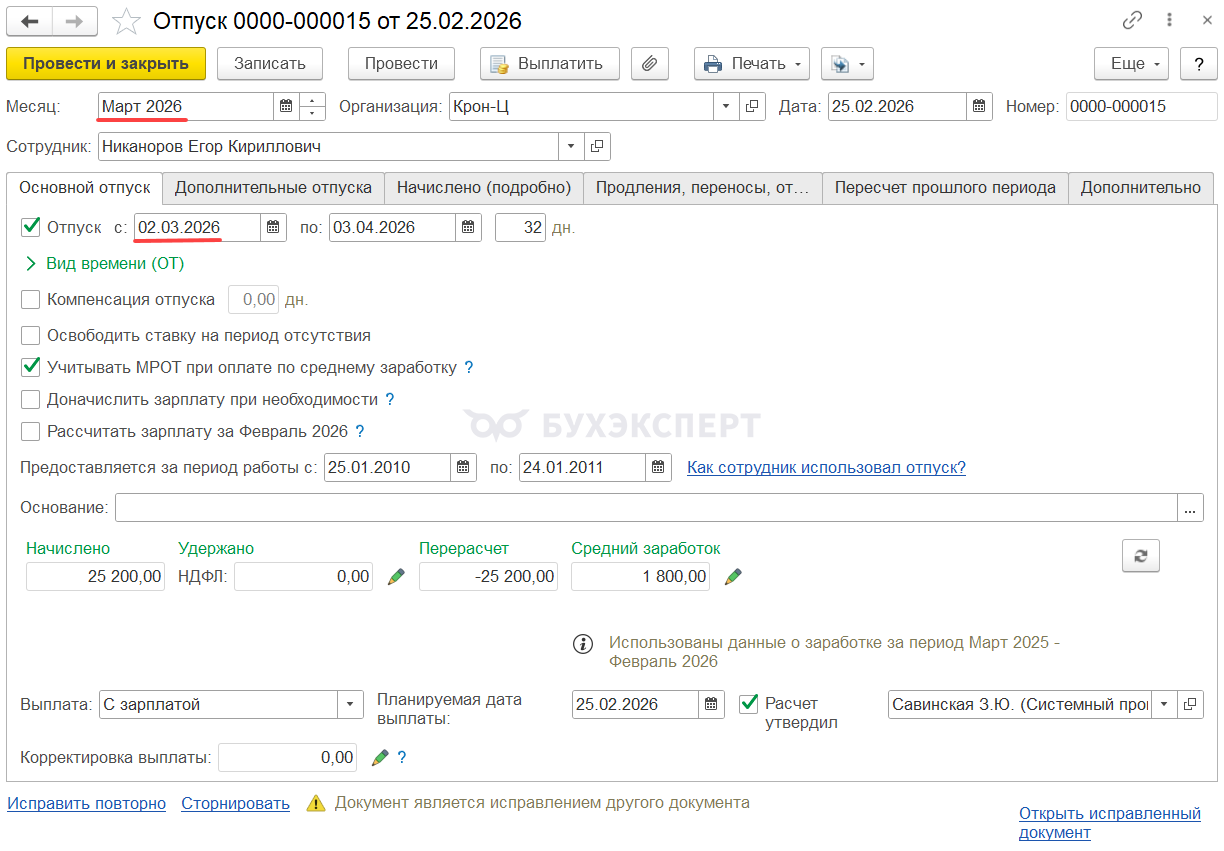The image size is (1224, 851).
Task: Enable Доначислить зарплату при необходимости
Action: (30, 399)
